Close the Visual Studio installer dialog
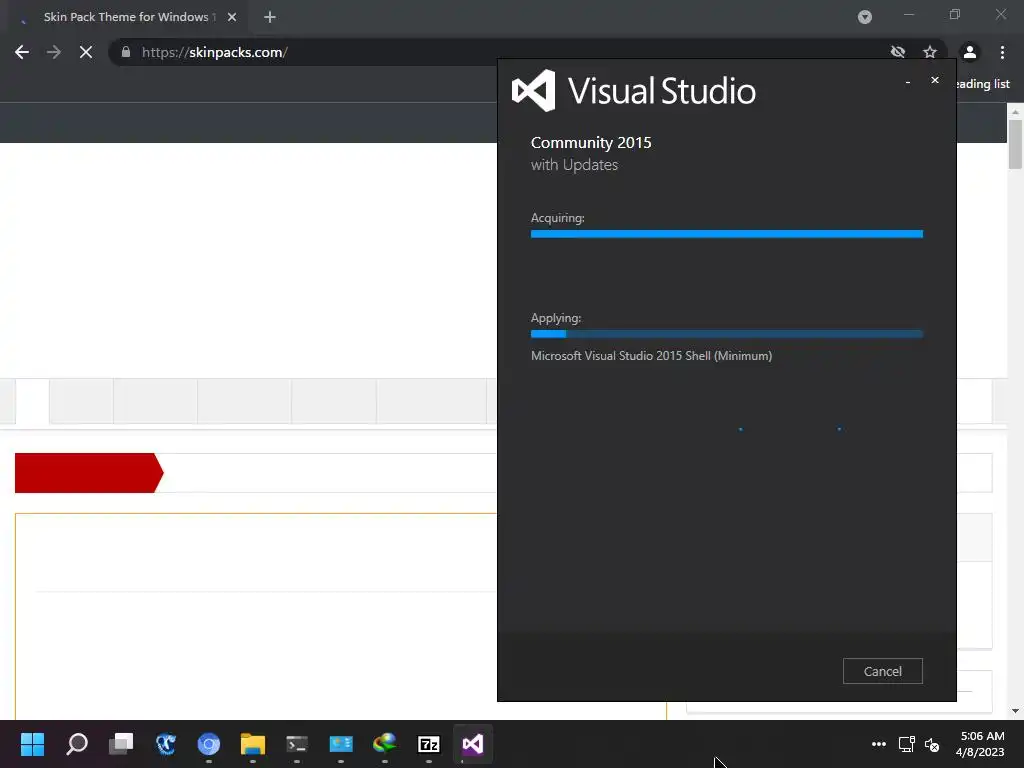1024x768 pixels. 935,80
